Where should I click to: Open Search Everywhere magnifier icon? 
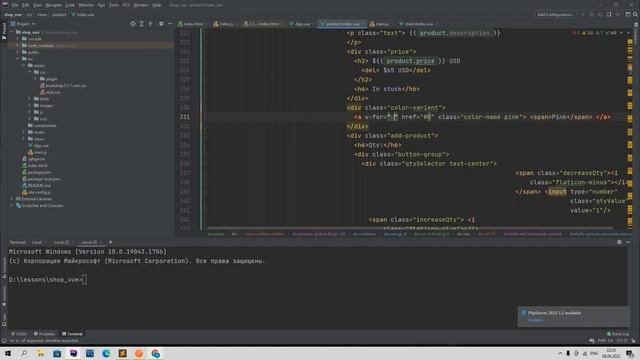tap(635, 14)
